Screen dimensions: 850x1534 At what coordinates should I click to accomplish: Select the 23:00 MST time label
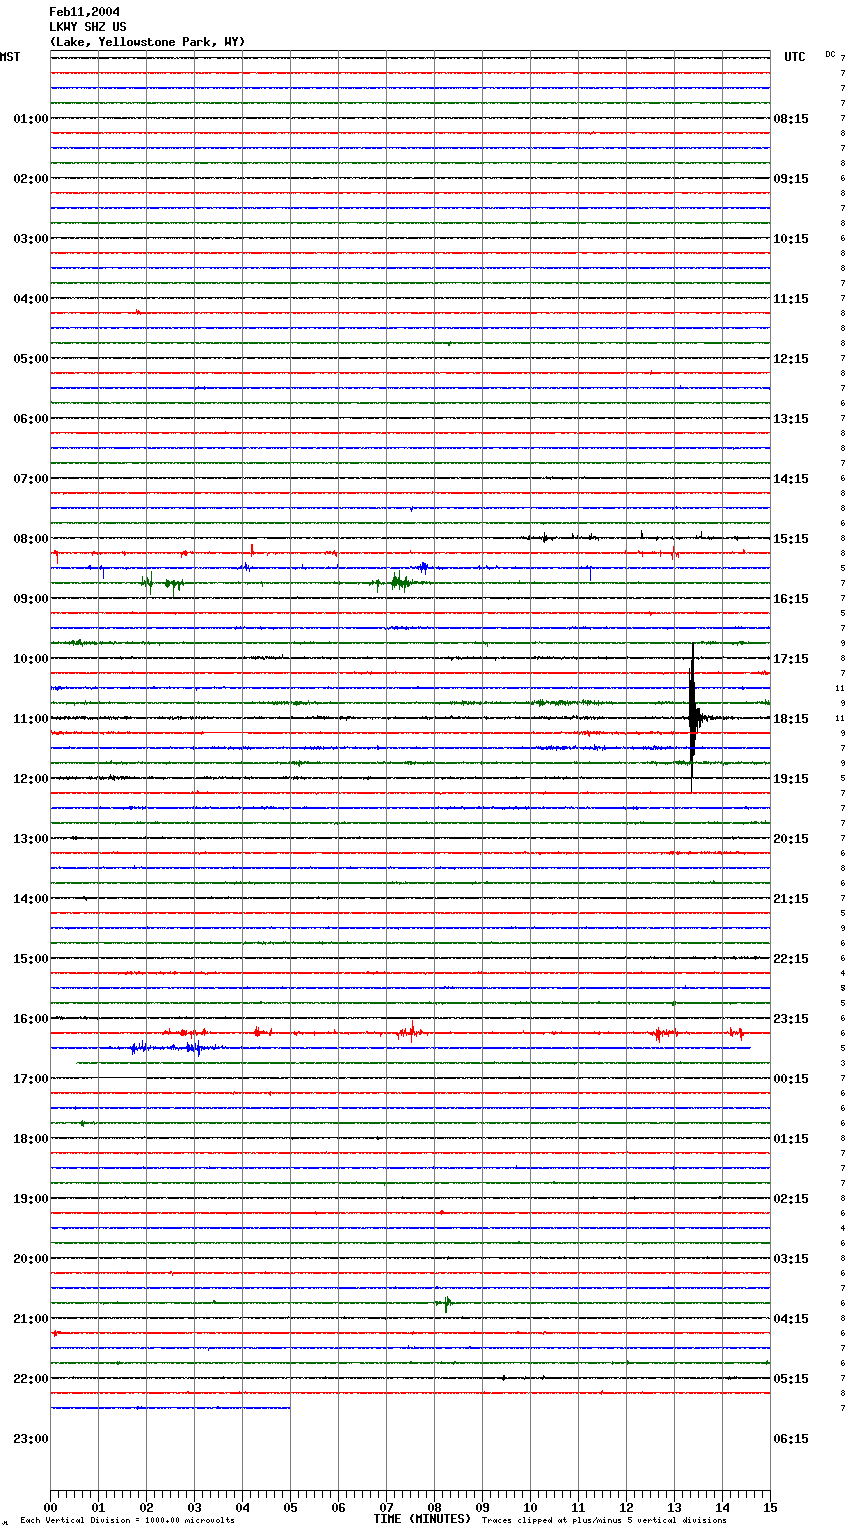click(30, 1439)
